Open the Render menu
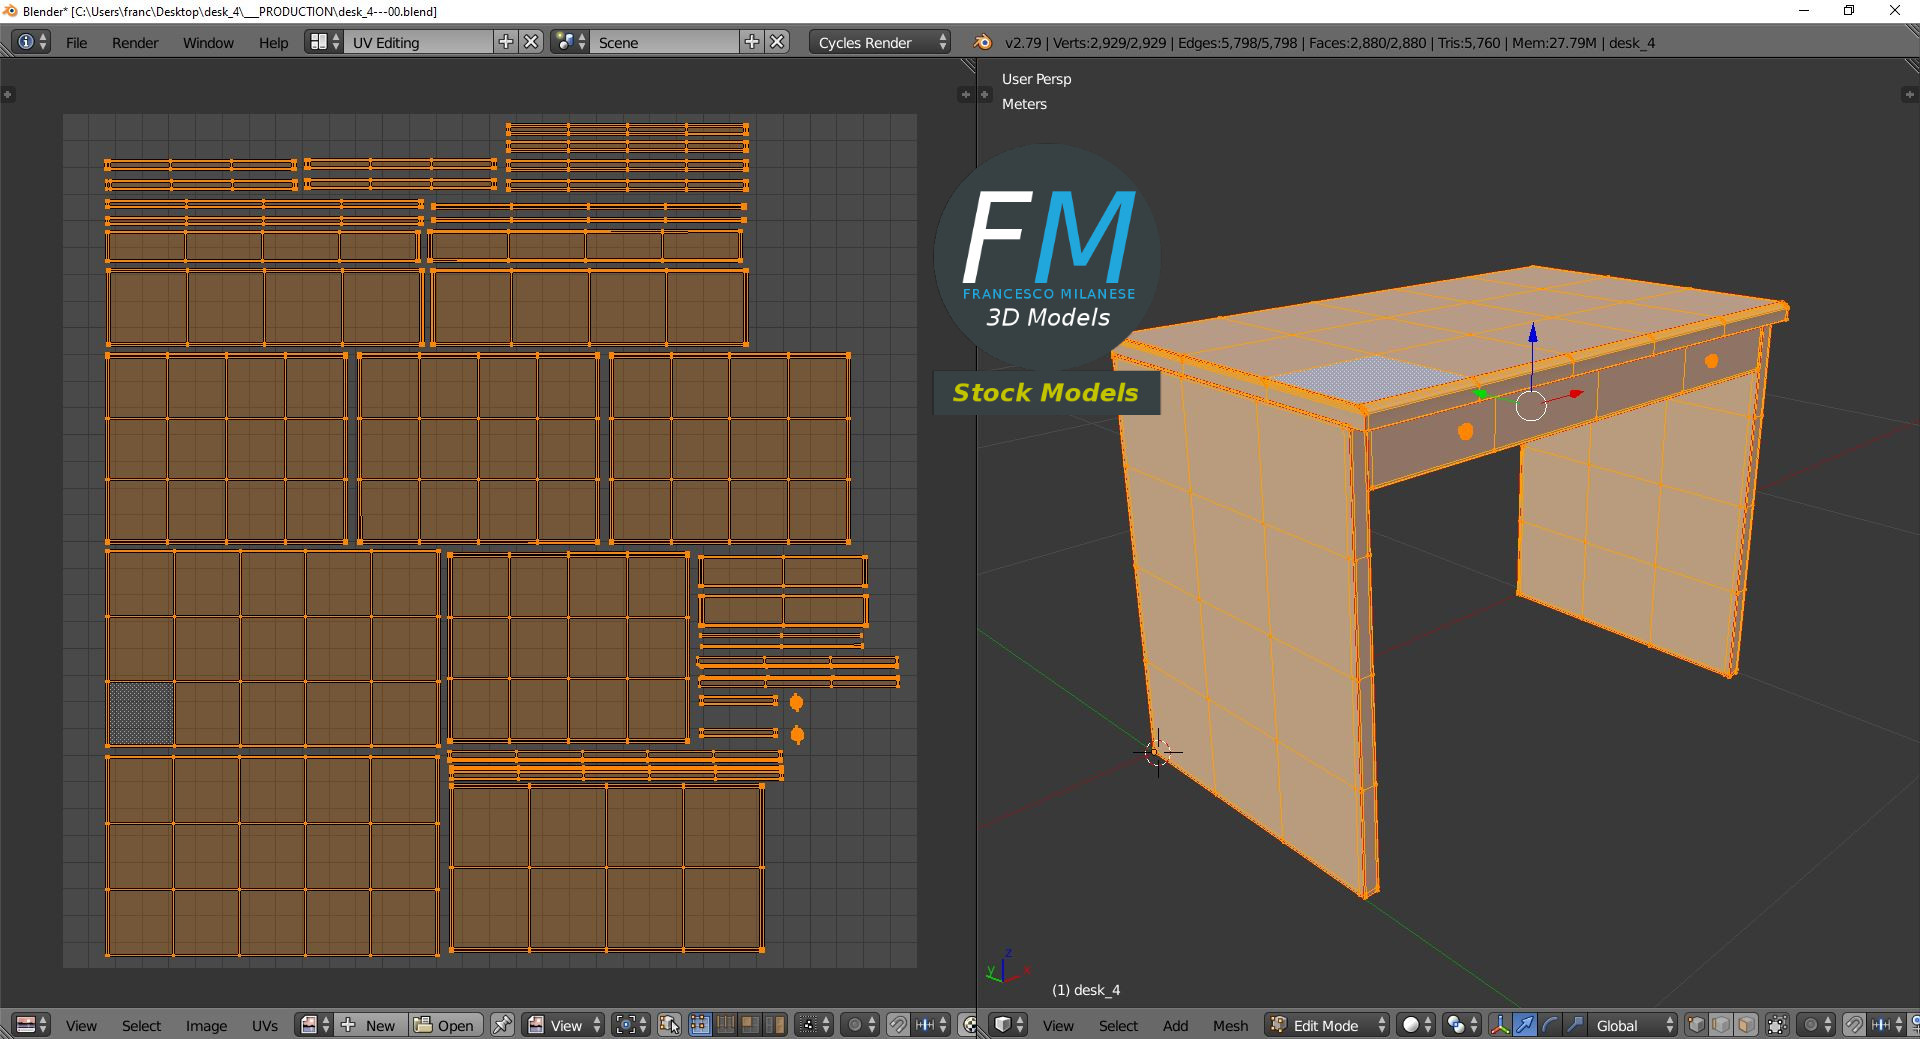The image size is (1920, 1039). 135,43
